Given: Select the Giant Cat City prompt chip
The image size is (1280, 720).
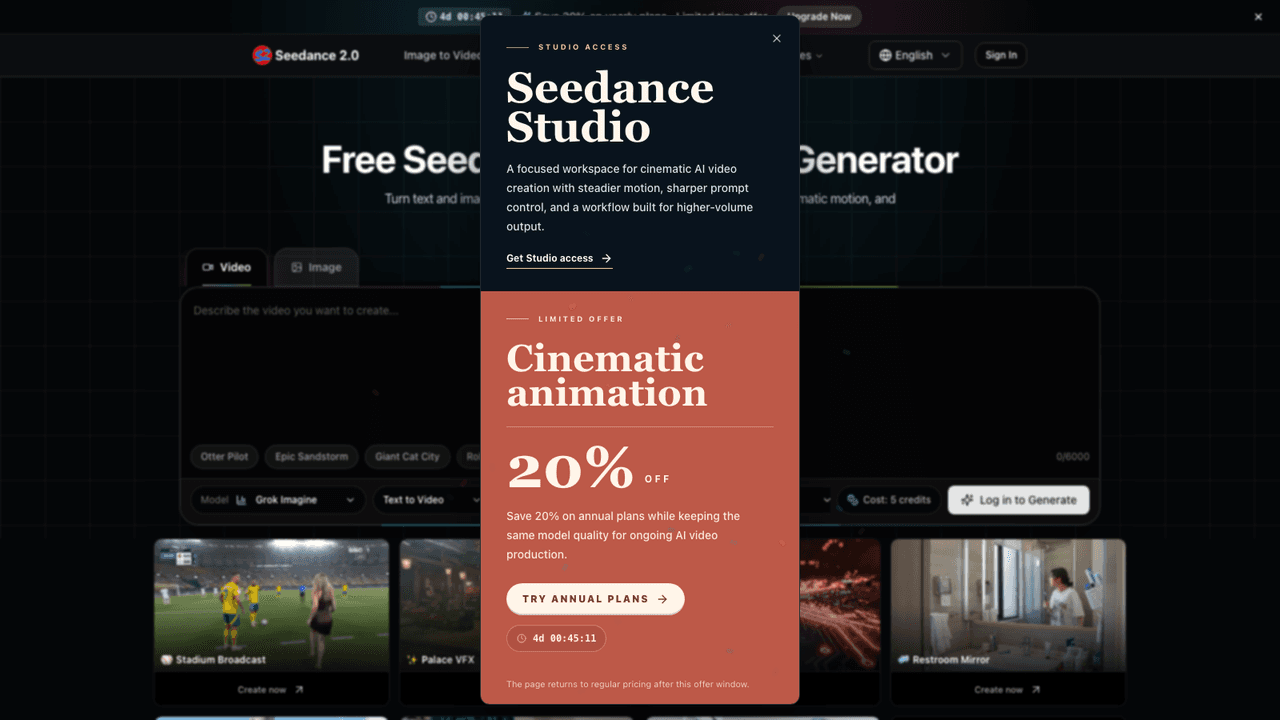Looking at the screenshot, I should click(407, 457).
